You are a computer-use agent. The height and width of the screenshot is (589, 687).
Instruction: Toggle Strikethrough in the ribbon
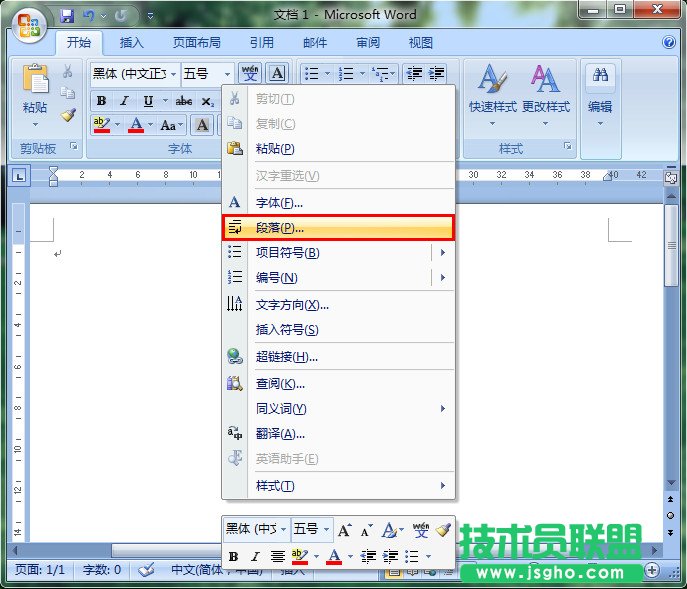(184, 101)
